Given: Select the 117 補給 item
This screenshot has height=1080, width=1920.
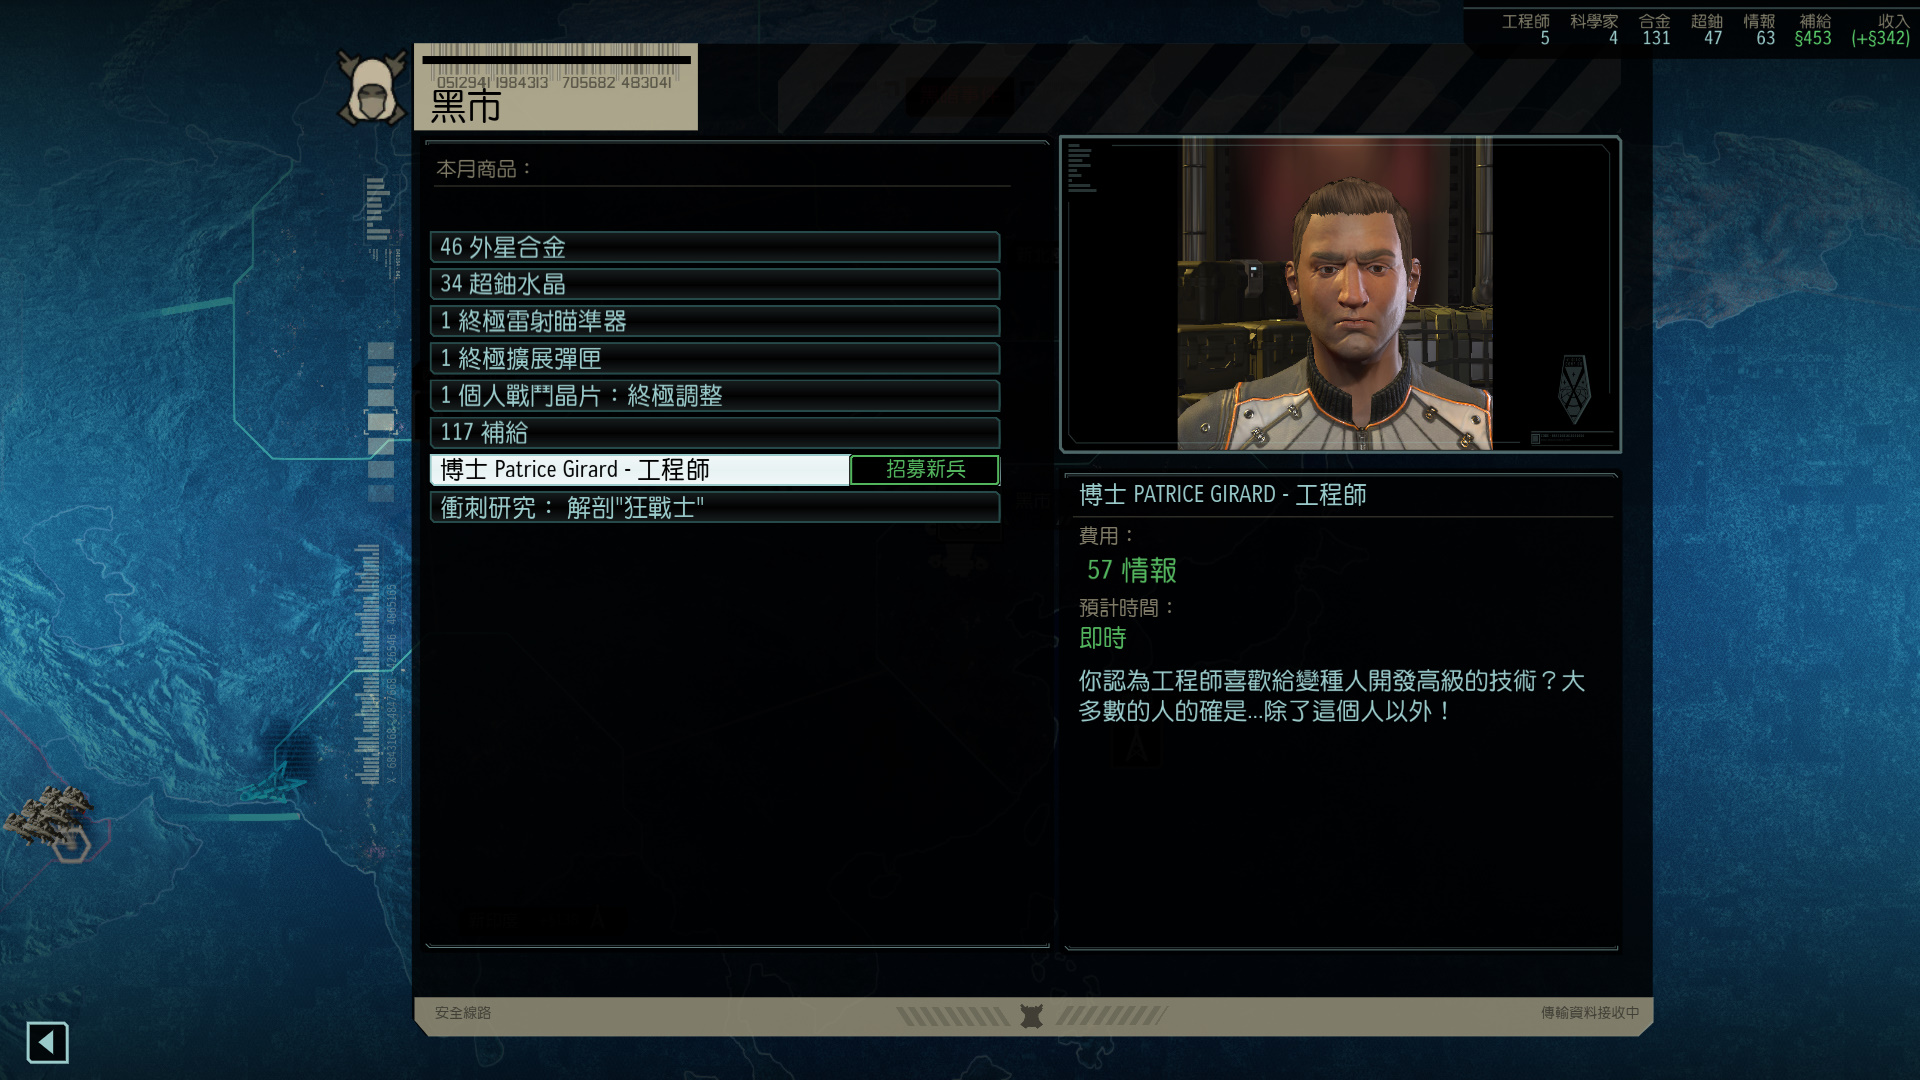Looking at the screenshot, I should point(715,433).
